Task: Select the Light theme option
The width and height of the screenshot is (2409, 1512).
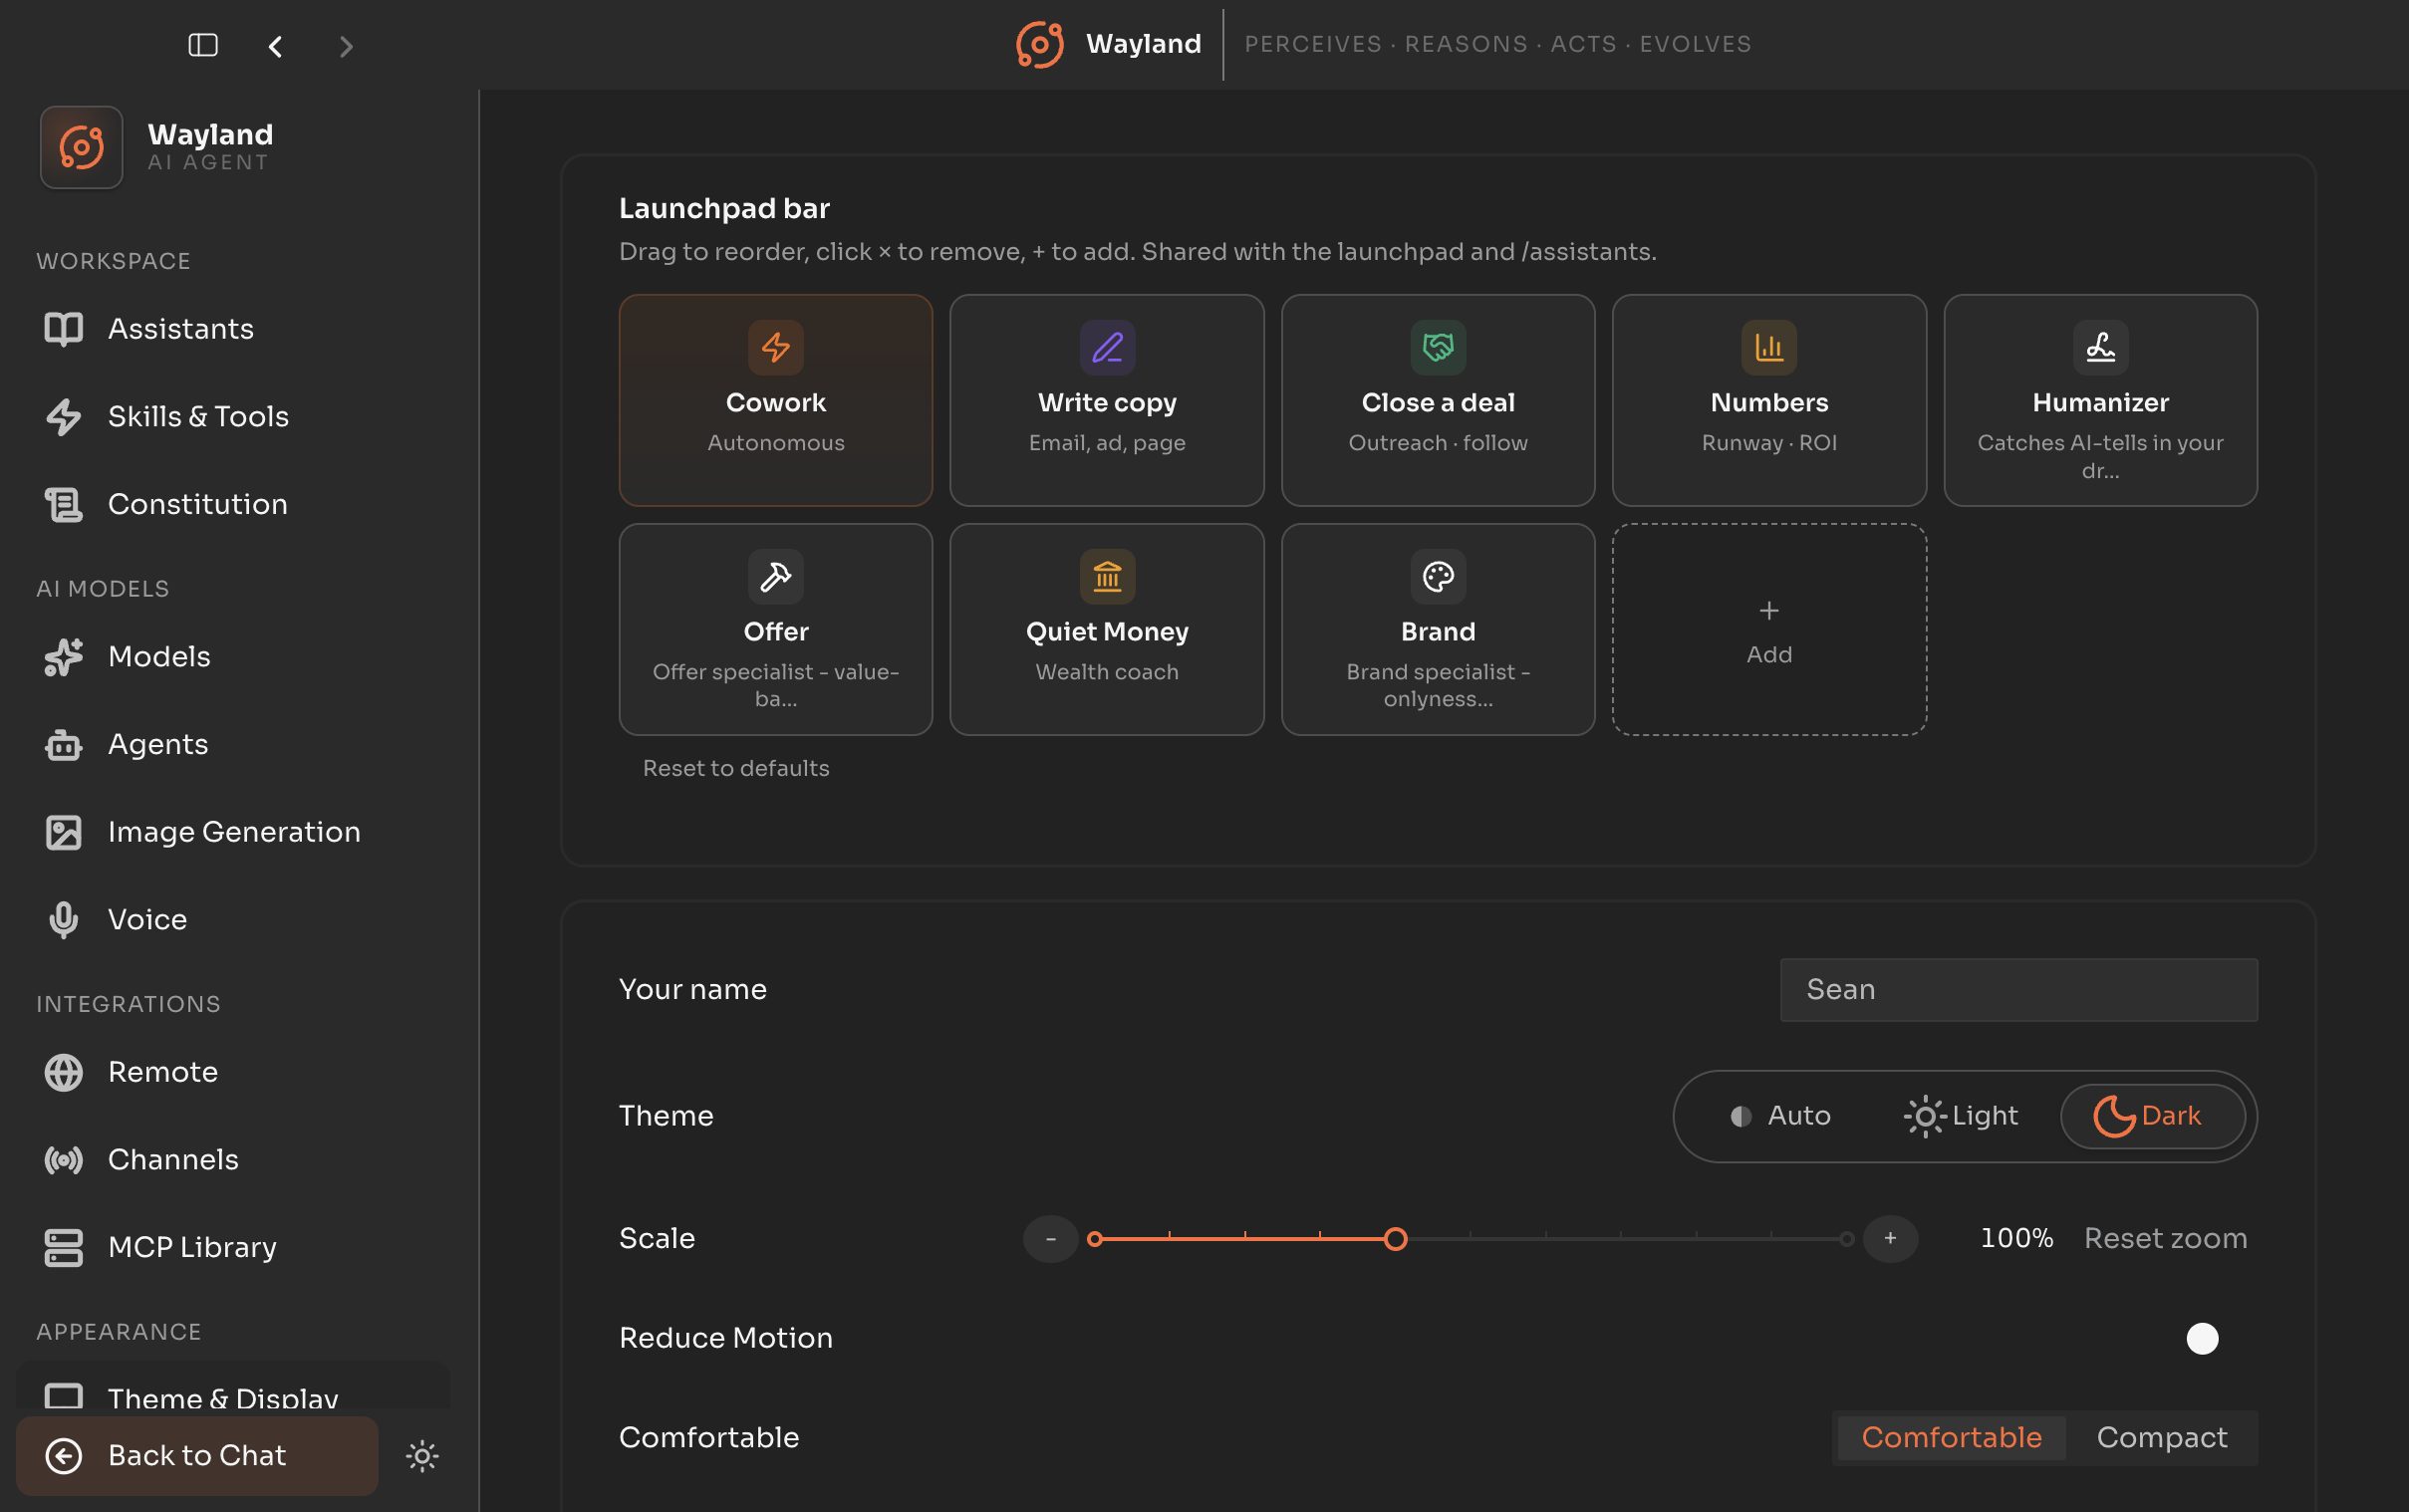Action: tap(1961, 1116)
